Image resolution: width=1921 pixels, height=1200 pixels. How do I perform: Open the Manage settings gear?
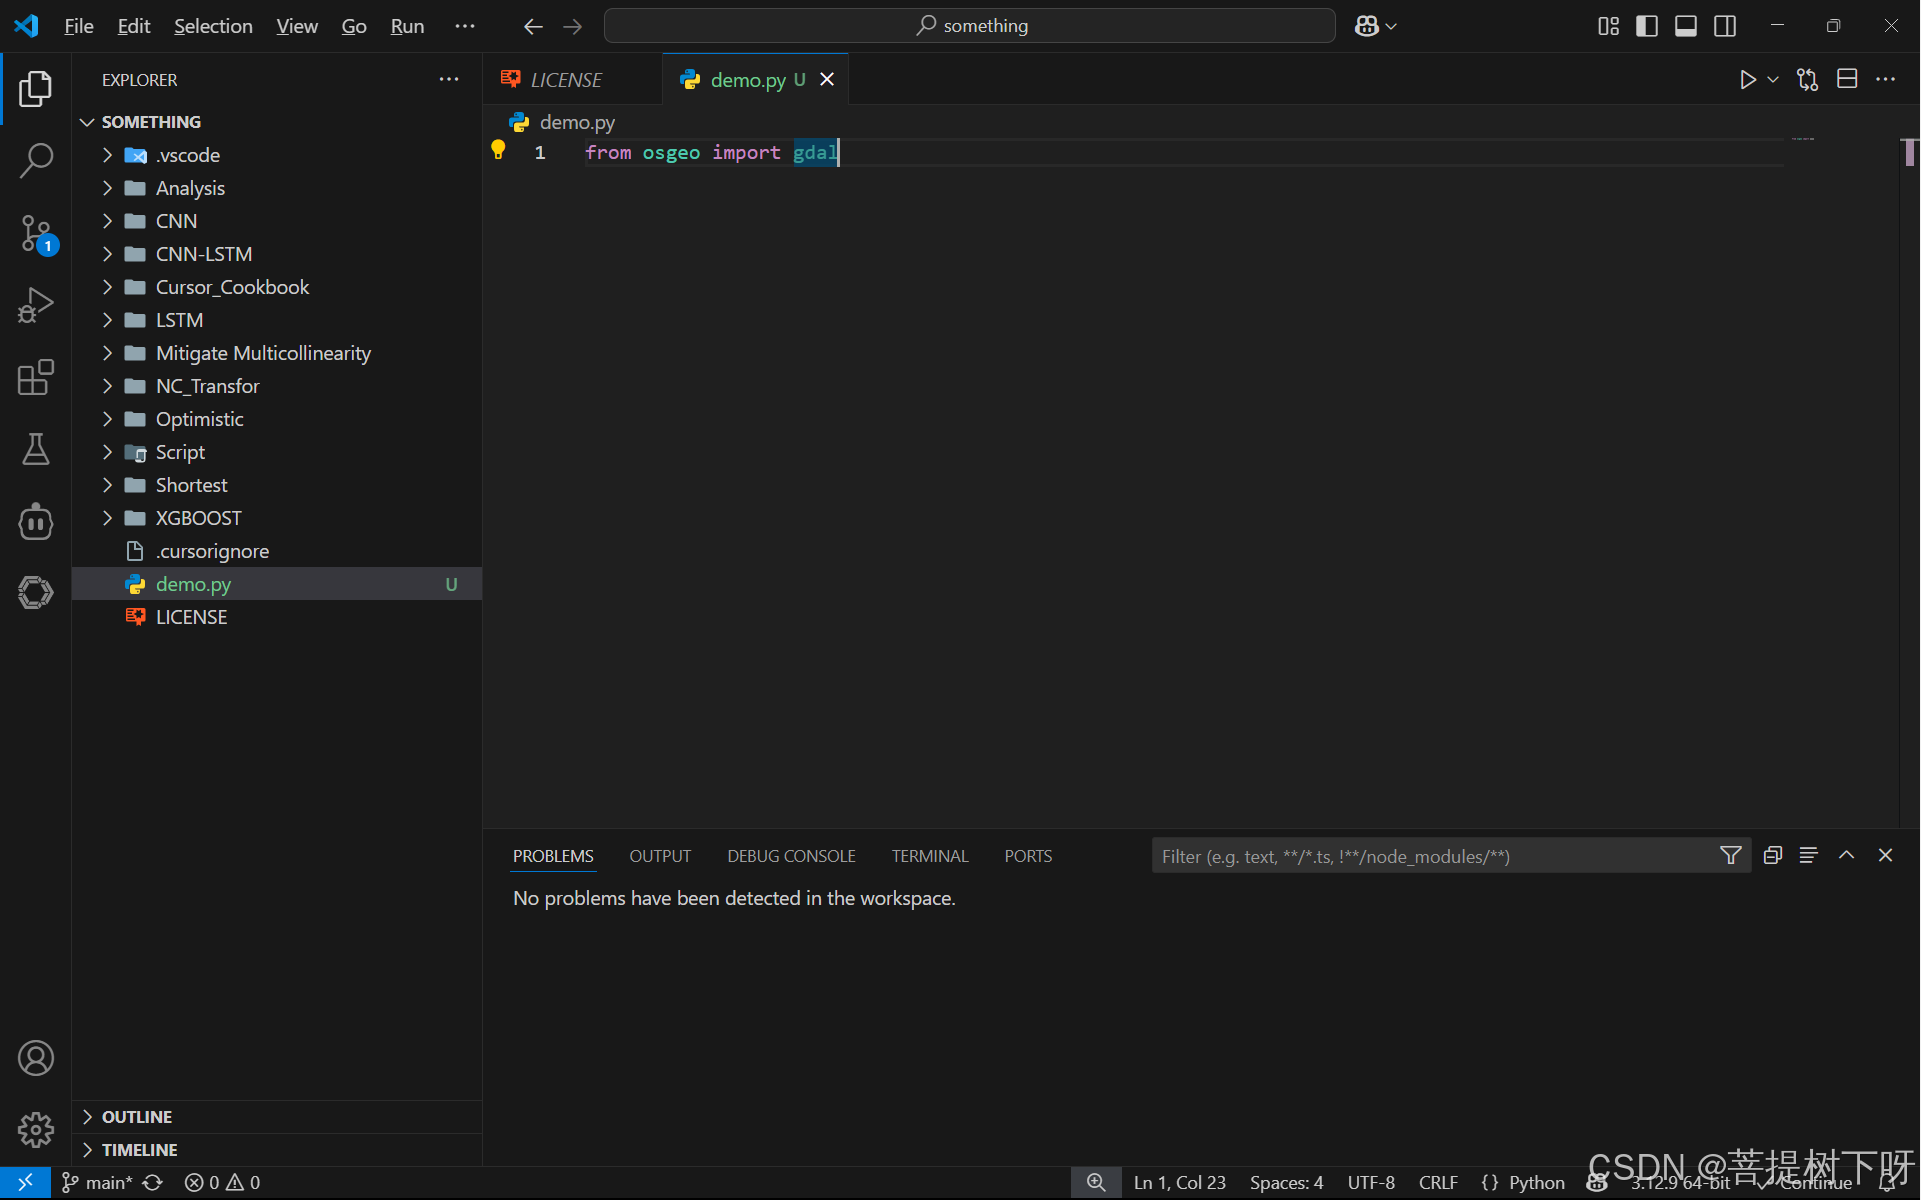(36, 1130)
